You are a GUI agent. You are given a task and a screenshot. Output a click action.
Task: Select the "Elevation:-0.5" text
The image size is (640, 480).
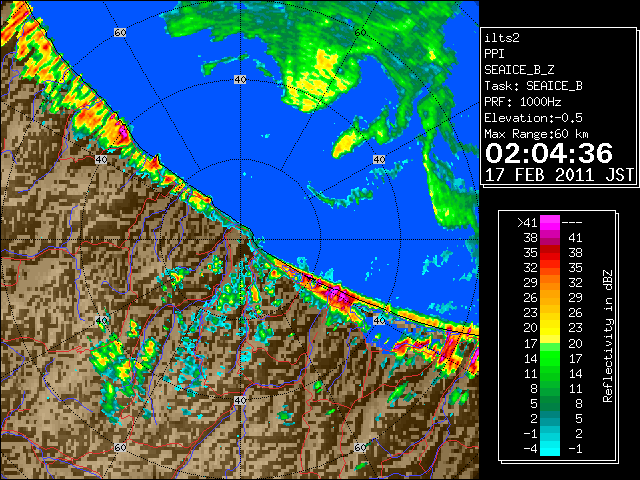[x=533, y=118]
